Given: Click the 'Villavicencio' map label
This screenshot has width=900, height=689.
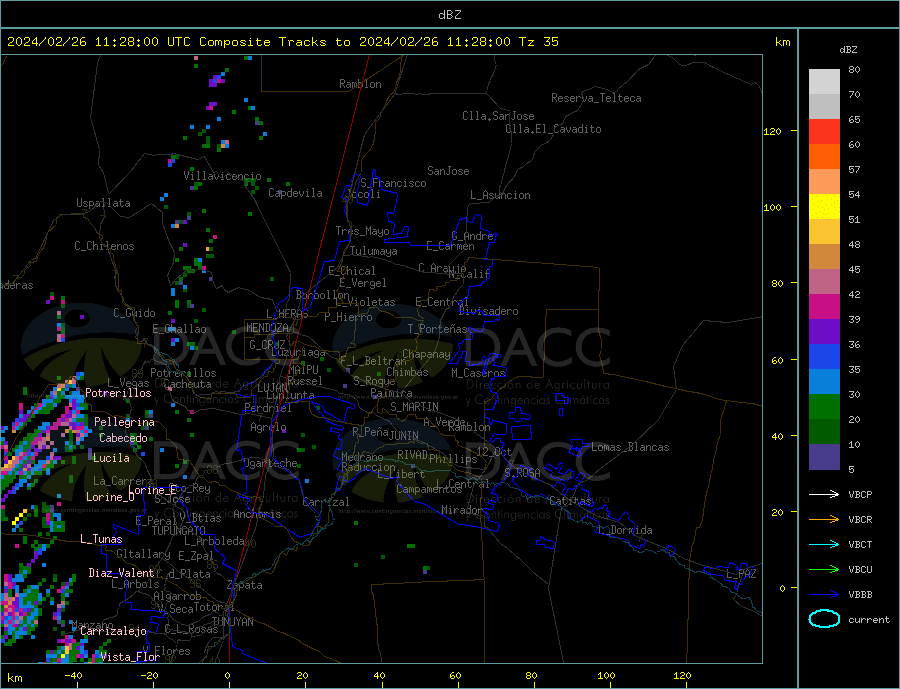Looking at the screenshot, I should [222, 176].
